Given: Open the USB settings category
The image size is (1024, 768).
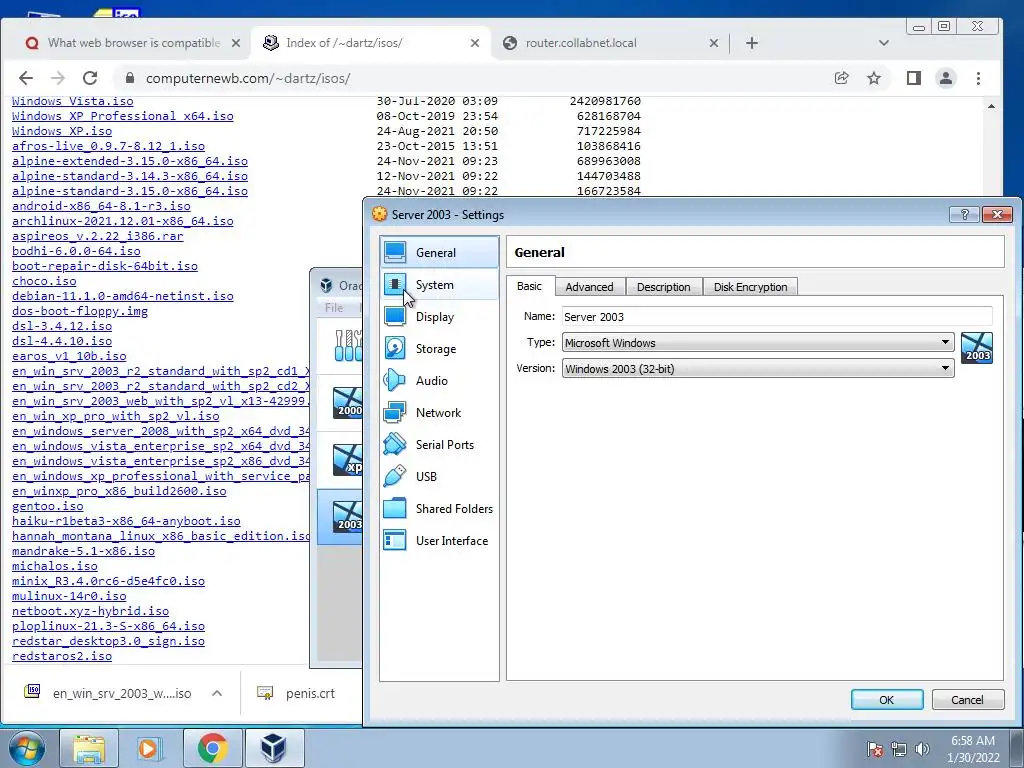Looking at the screenshot, I should [x=440, y=477].
